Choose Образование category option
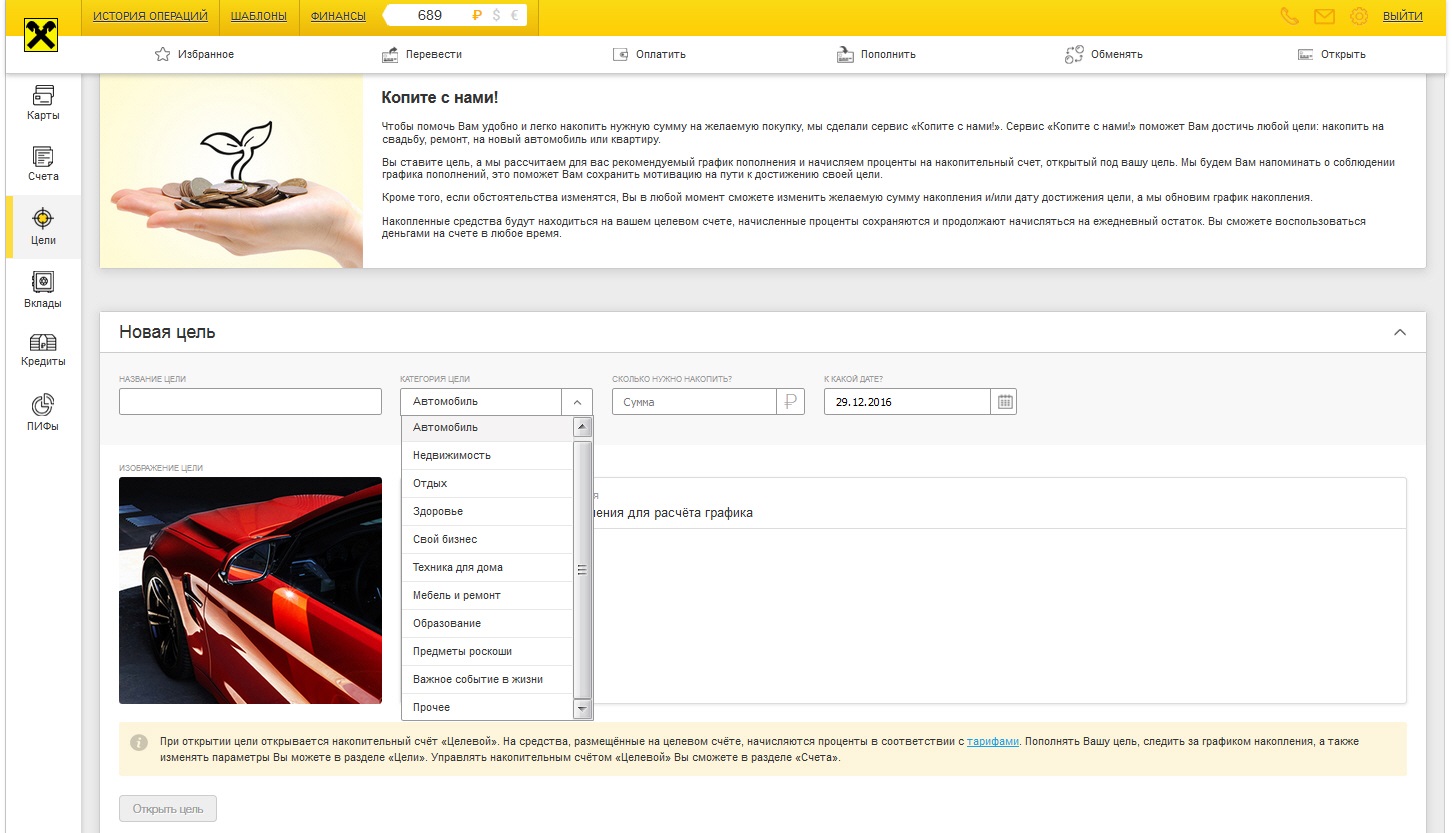This screenshot has height=833, width=1452. [487, 624]
